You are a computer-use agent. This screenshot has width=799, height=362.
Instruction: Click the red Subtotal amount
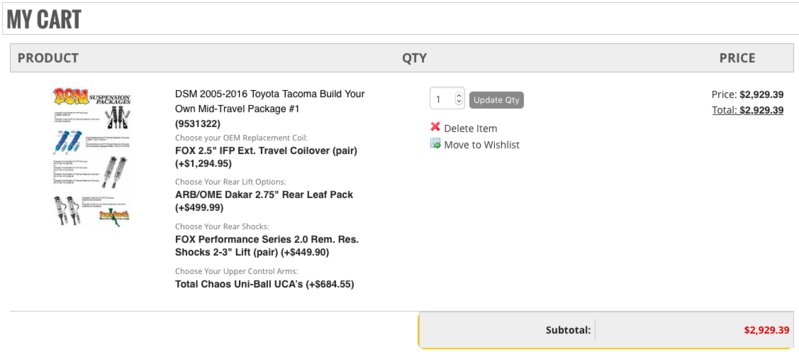pyautogui.click(x=766, y=330)
